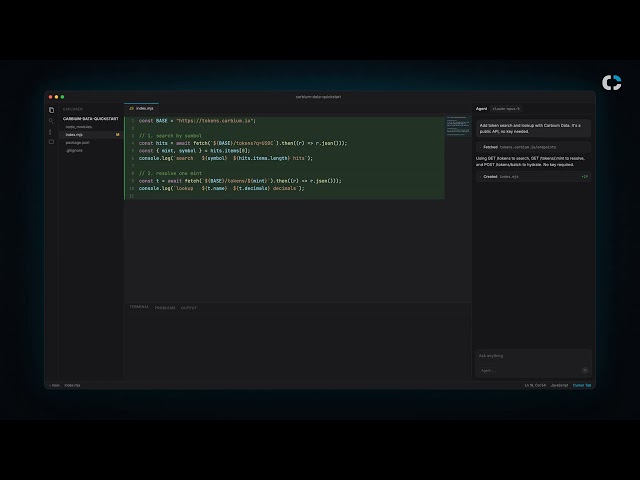
Task: Click the 'const t = await fetch' line
Action: tap(240, 181)
